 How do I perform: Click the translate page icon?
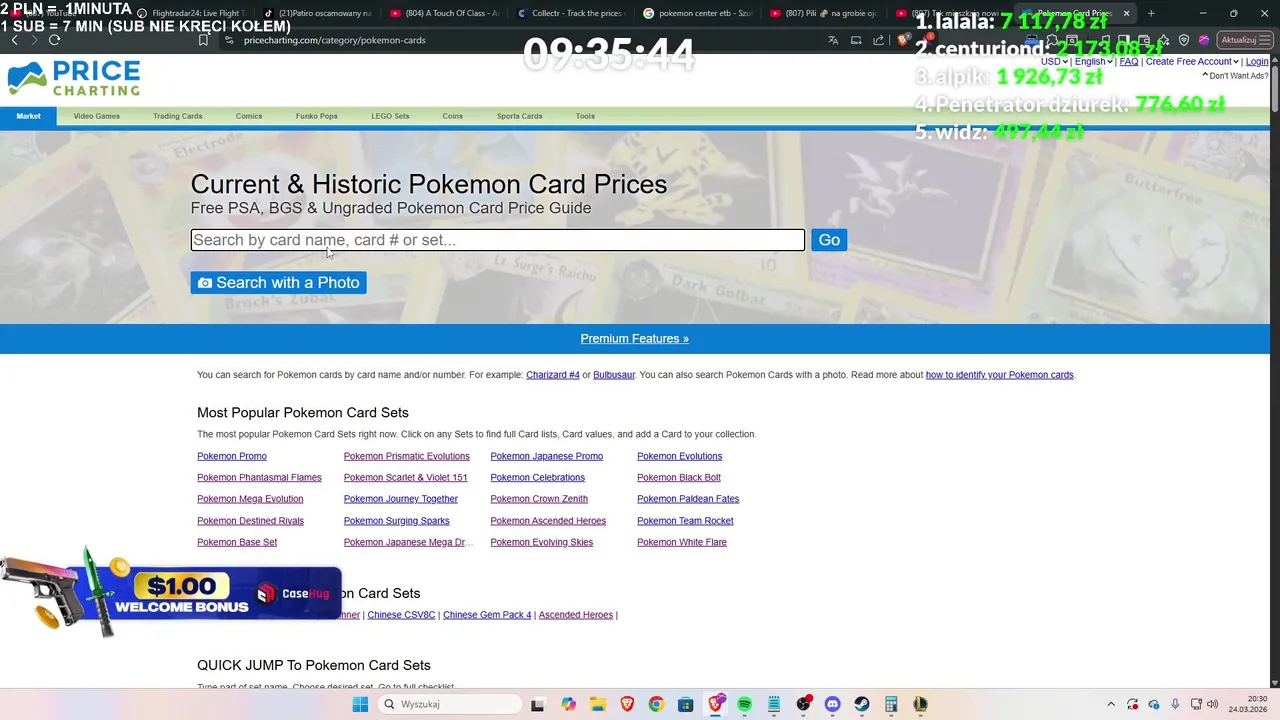(x=833, y=40)
